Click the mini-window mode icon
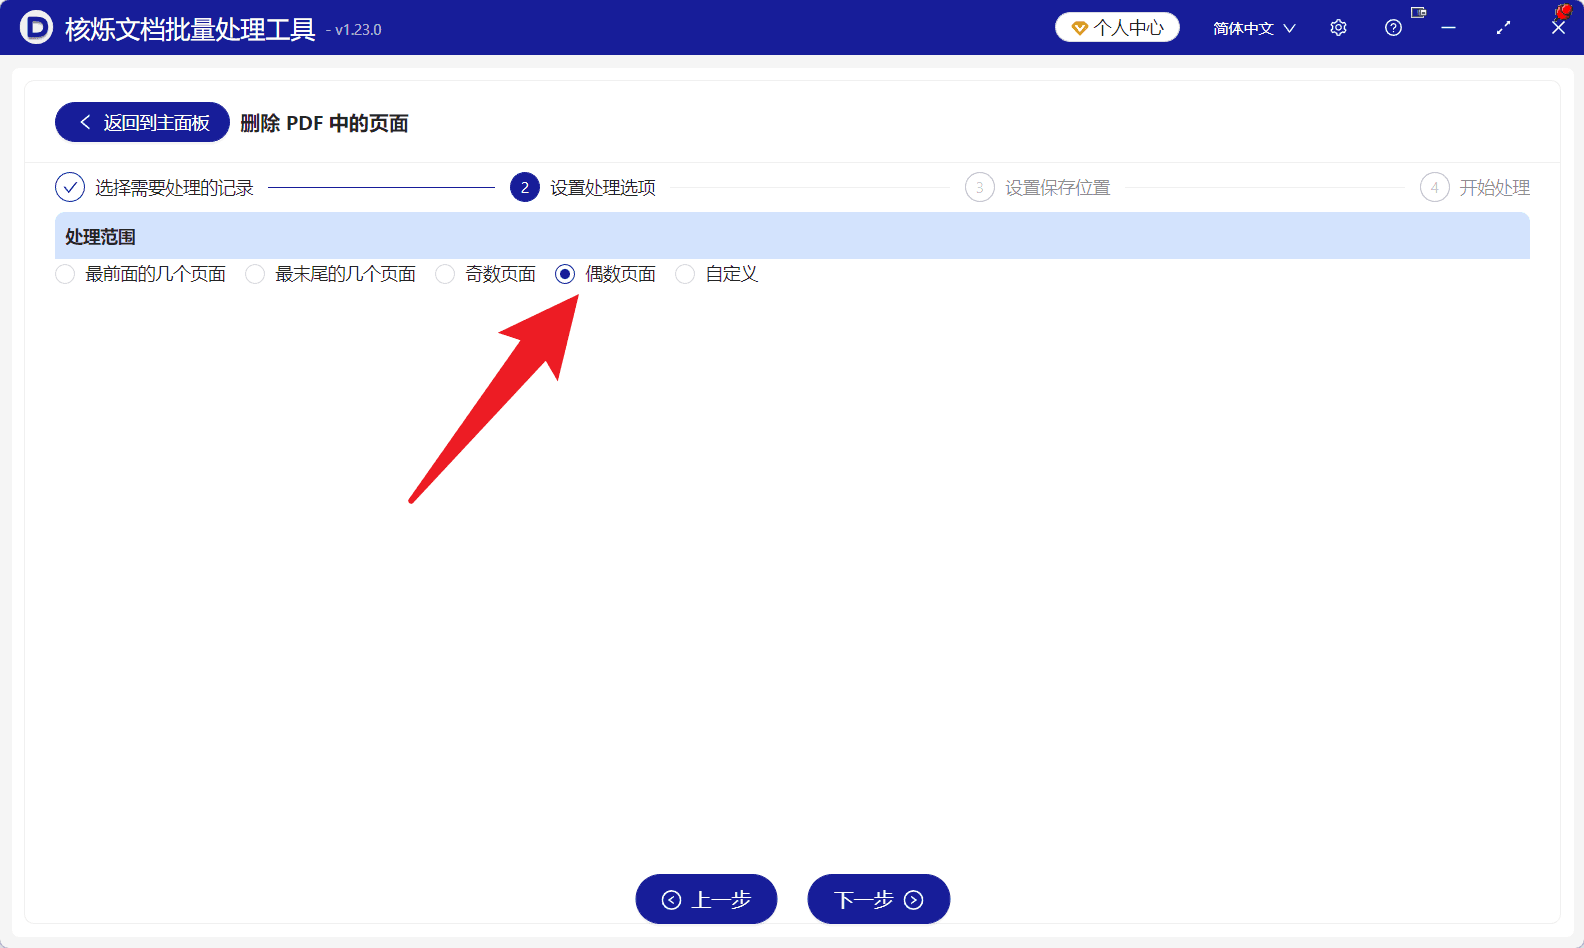The width and height of the screenshot is (1584, 948). point(1418,12)
